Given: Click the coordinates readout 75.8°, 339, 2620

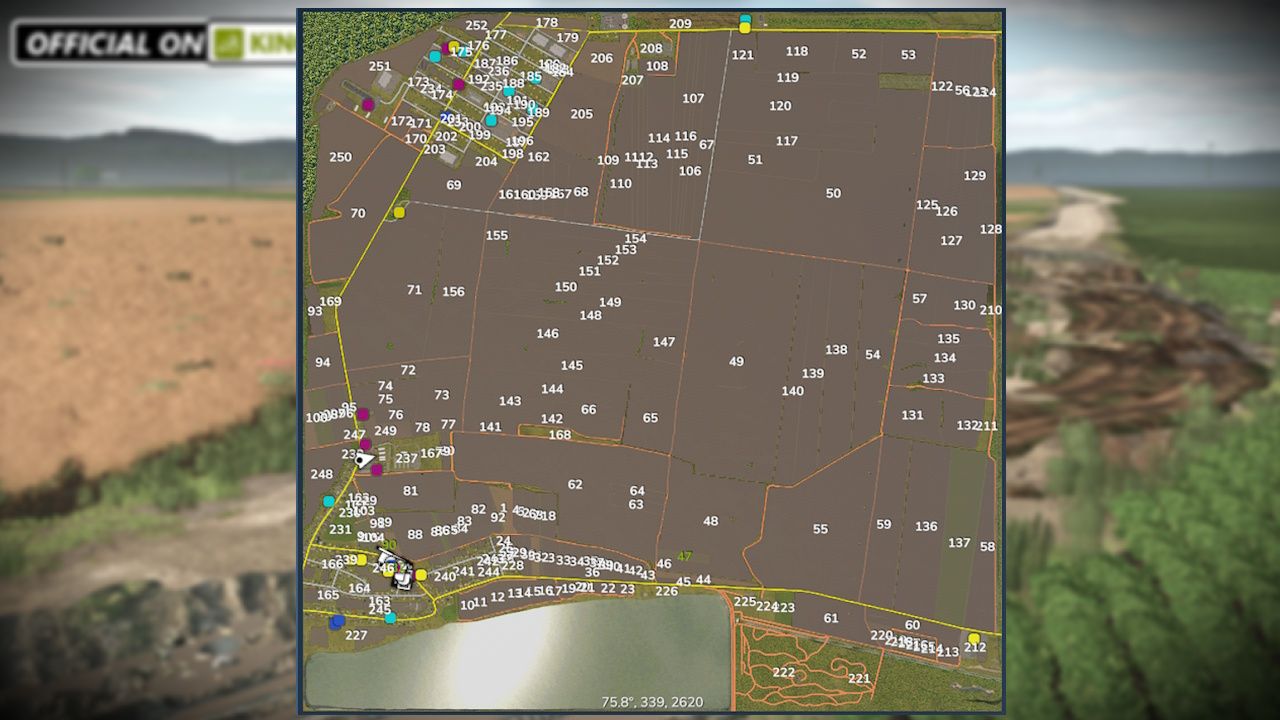Looking at the screenshot, I should [653, 702].
